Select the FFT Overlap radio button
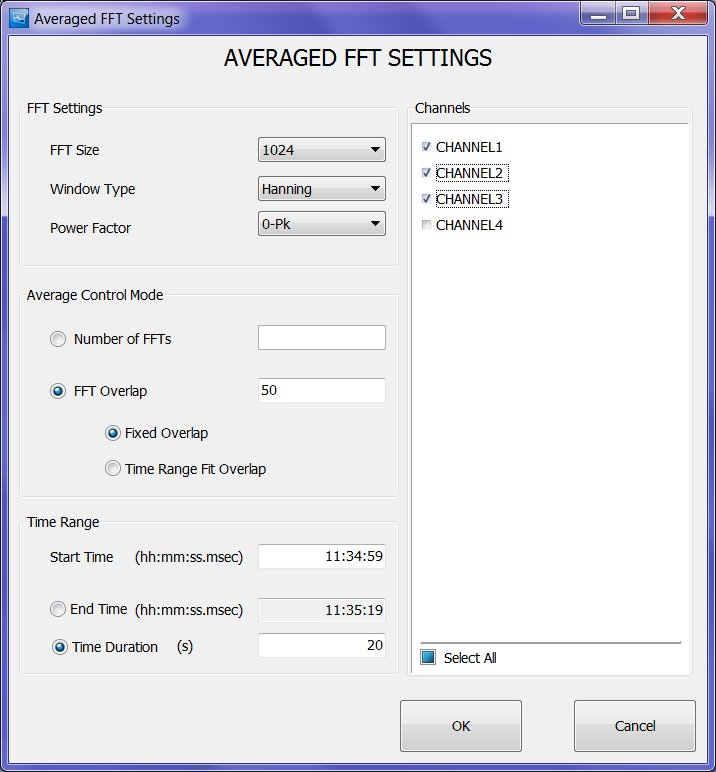Screen dimensions: 716x772 point(58,391)
